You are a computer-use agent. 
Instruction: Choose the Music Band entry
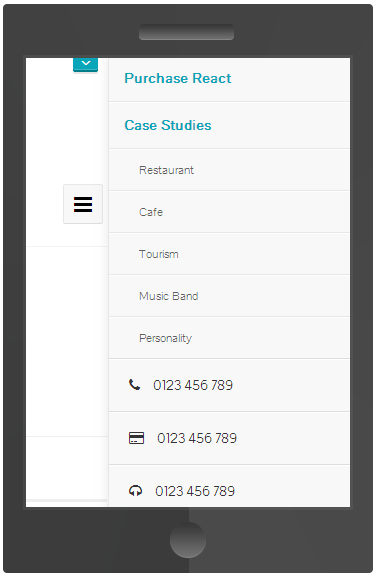tap(169, 296)
